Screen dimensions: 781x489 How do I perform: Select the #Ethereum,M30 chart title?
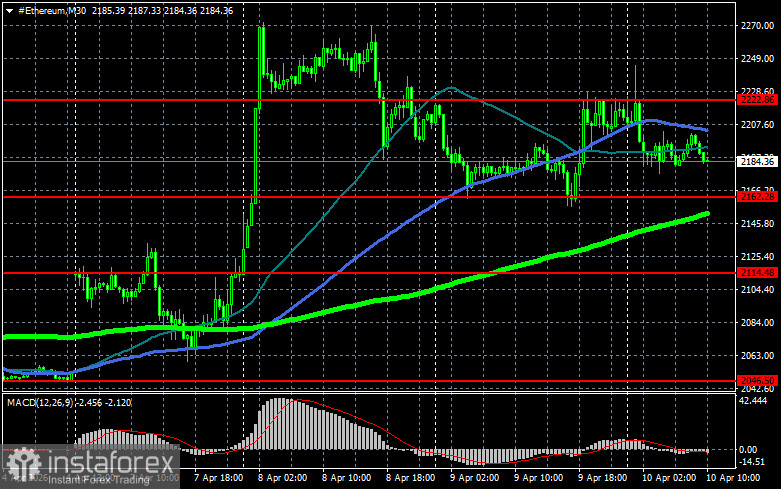[x=52, y=10]
